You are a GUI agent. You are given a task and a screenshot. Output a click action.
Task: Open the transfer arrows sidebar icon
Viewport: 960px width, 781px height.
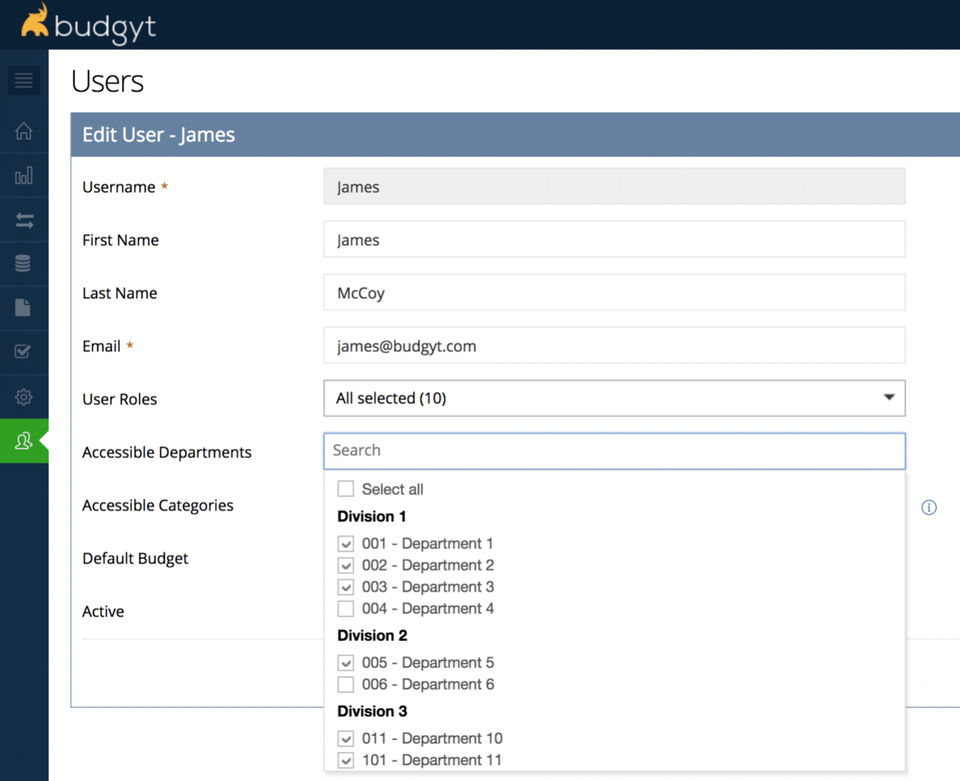pos(24,220)
